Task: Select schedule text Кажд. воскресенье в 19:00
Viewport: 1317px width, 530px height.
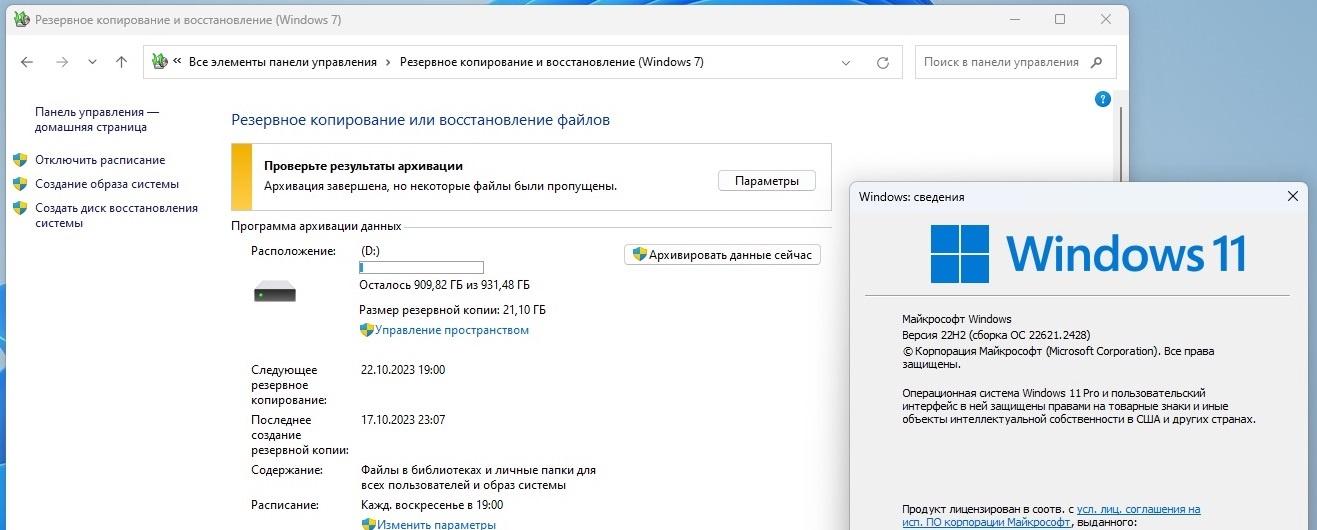Action: (x=432, y=505)
